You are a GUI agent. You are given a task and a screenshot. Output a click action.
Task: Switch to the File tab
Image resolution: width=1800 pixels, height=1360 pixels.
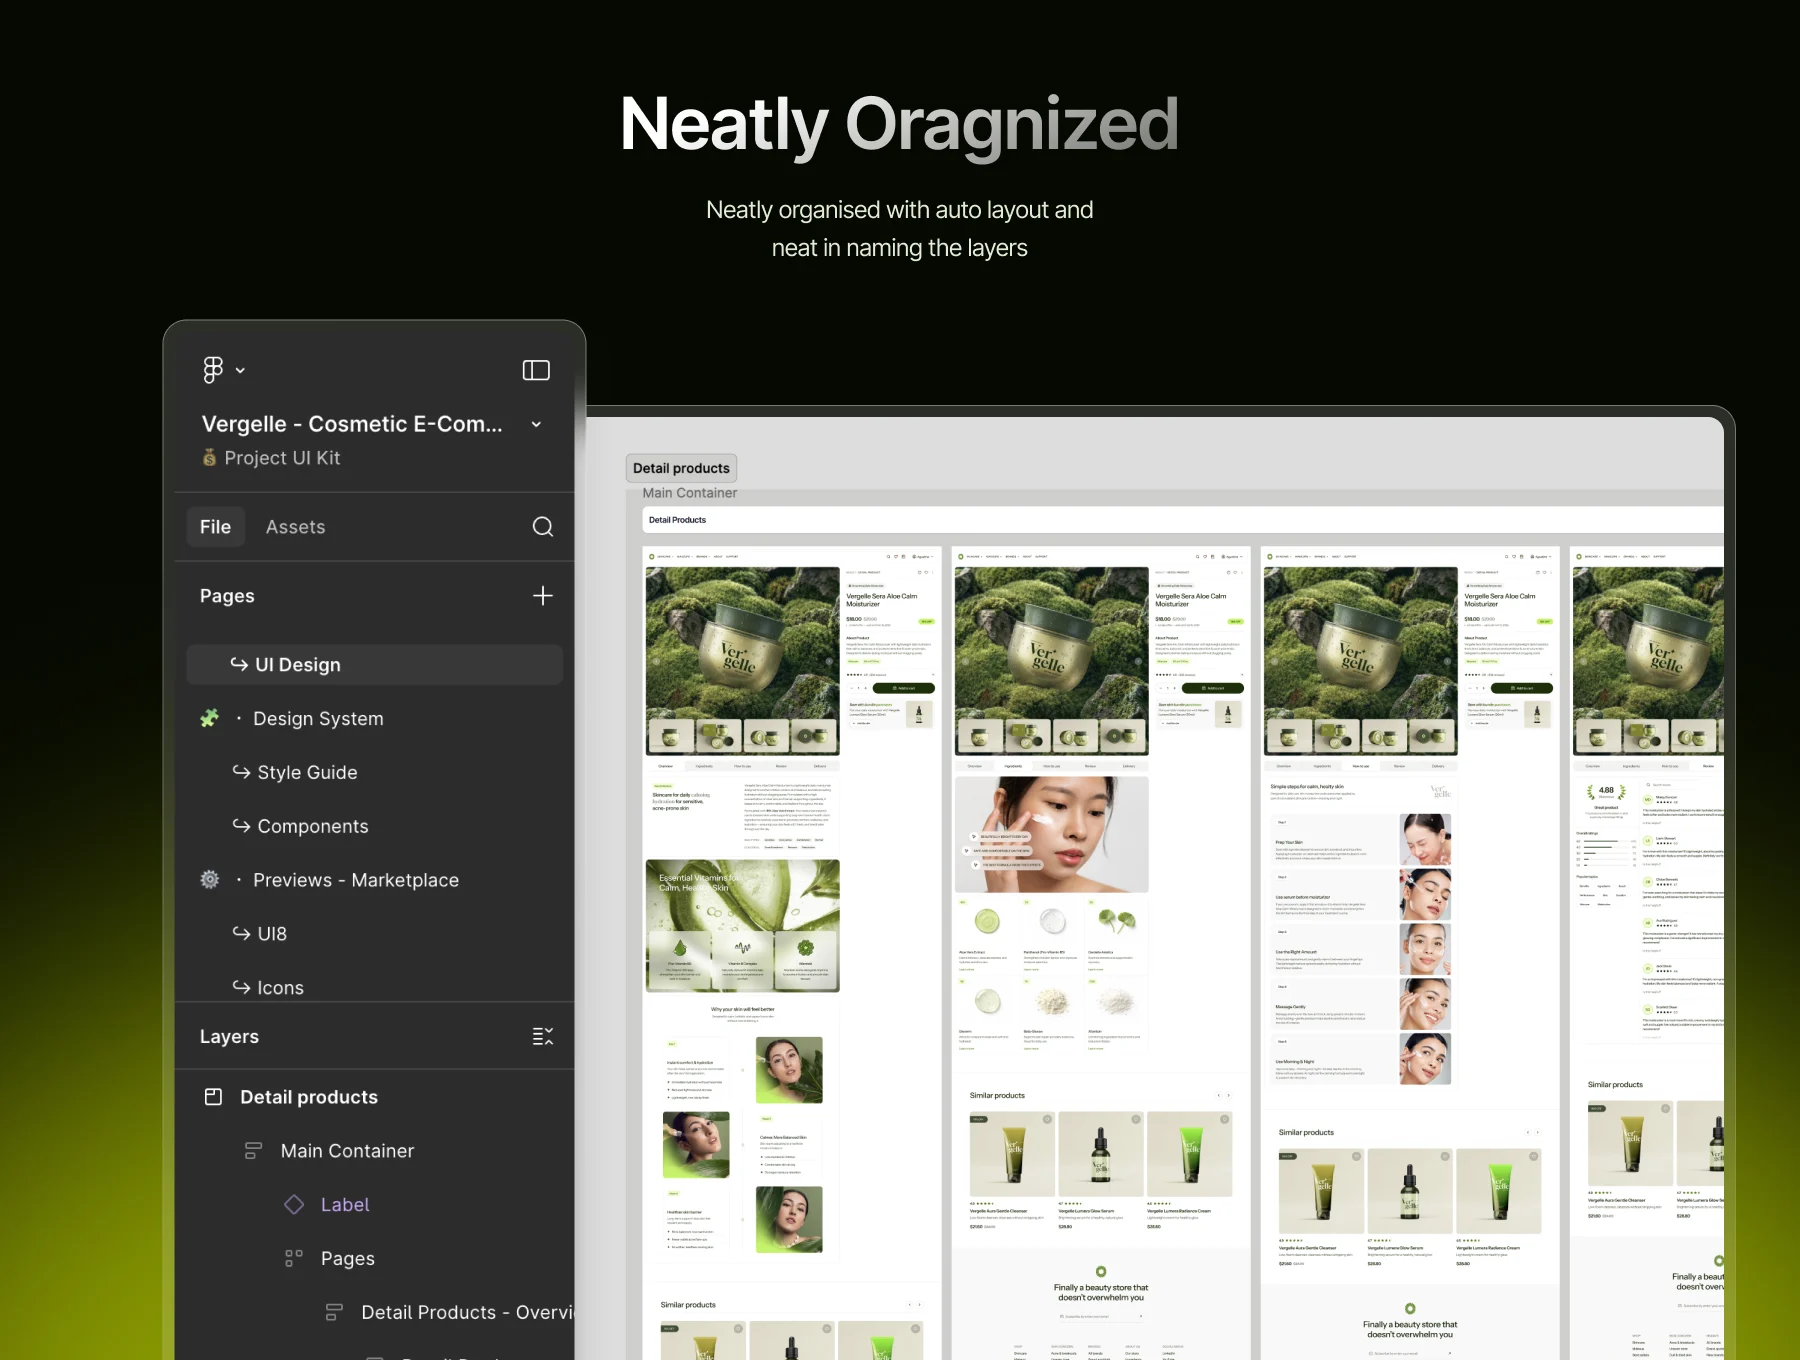pos(215,527)
